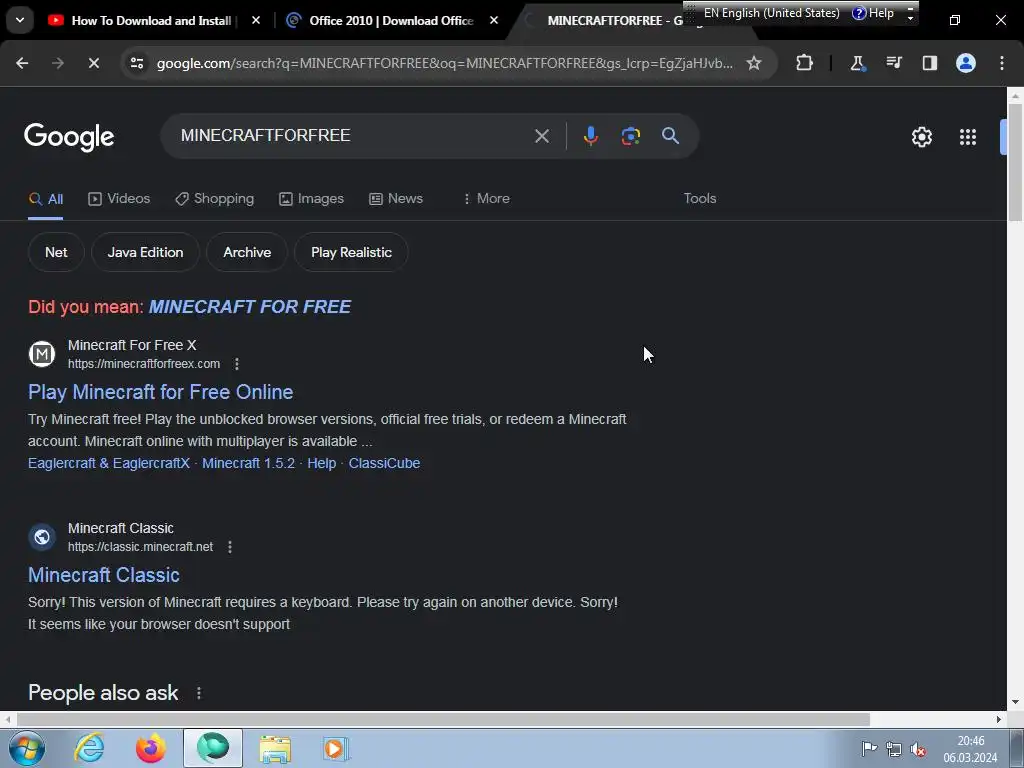Close the Office 2010 tab

(x=494, y=21)
